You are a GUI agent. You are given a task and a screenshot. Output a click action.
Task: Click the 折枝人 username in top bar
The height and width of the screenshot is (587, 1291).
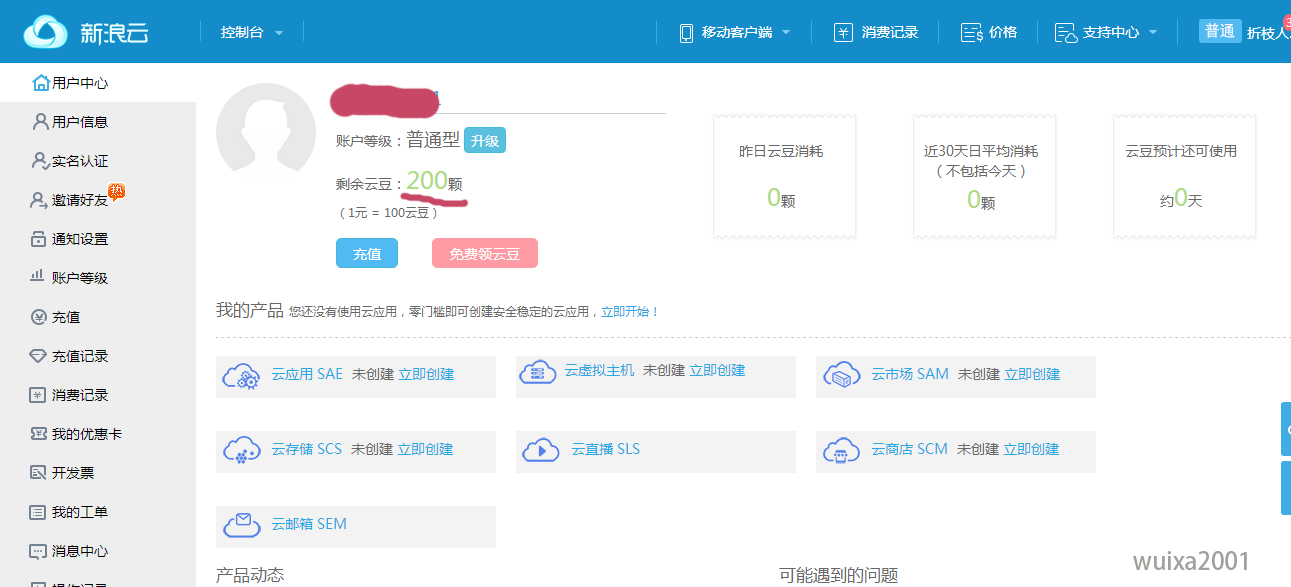click(1268, 33)
